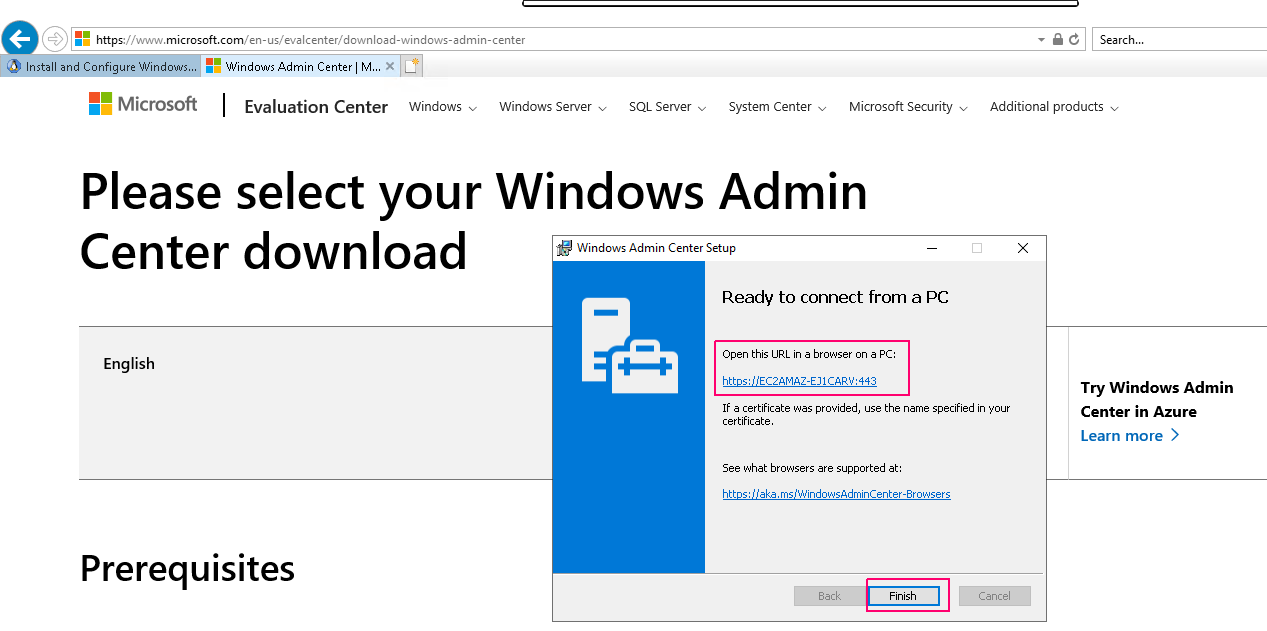
Task: Open the aka.ms WindowsAdminCenter-Browsers link
Action: 836,494
